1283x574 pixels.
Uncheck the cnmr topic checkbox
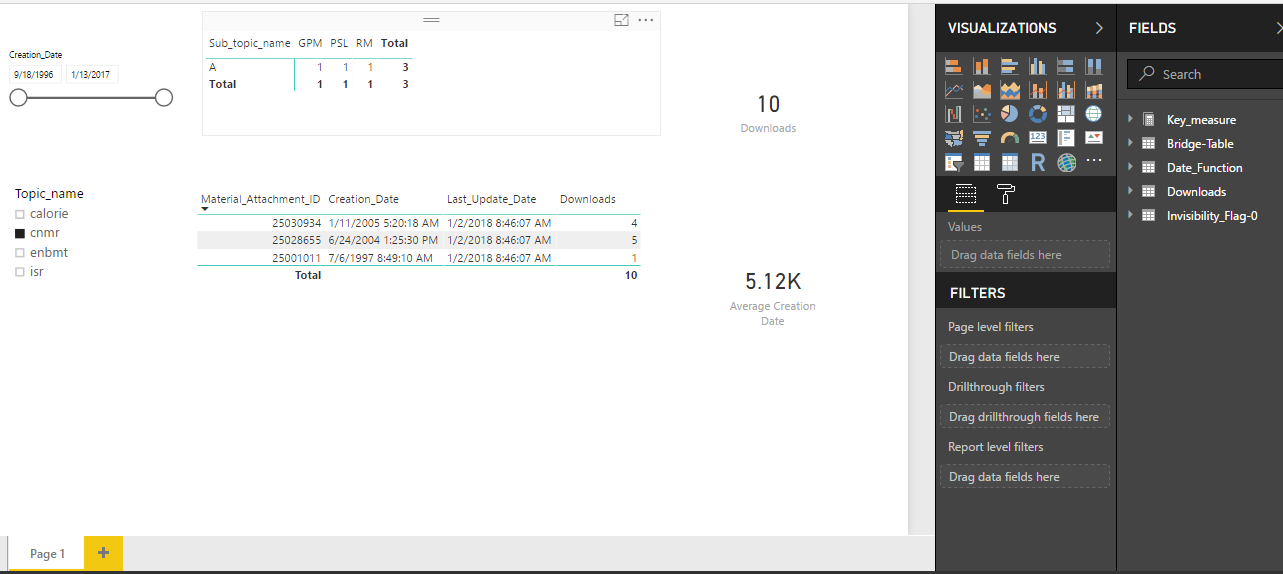[20, 233]
